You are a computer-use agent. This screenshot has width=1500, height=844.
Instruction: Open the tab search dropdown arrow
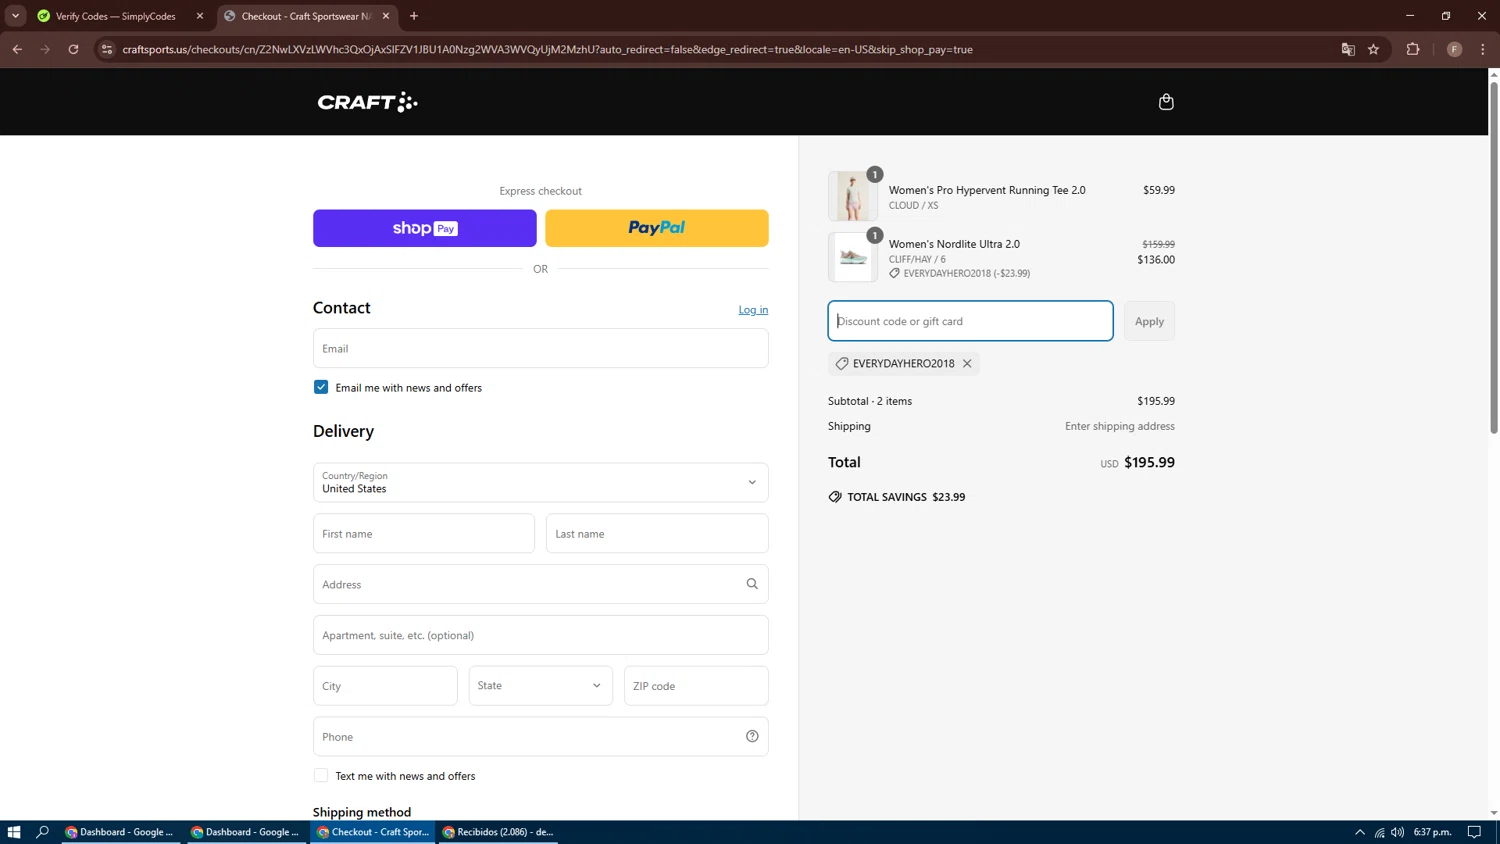[15, 16]
